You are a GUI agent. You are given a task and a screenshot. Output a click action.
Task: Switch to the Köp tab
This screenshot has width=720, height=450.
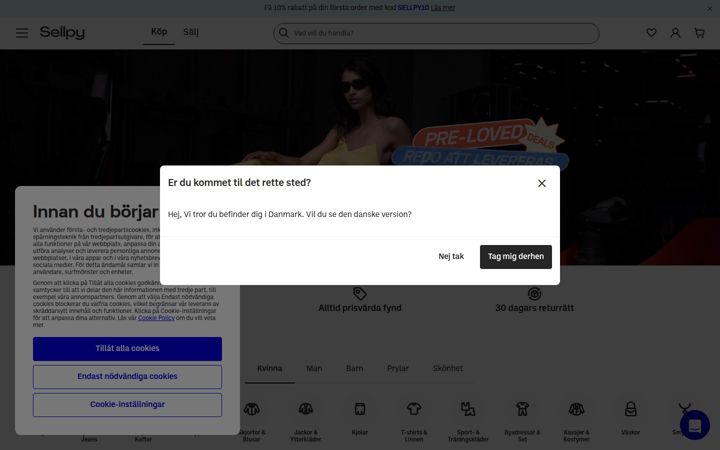pos(159,32)
